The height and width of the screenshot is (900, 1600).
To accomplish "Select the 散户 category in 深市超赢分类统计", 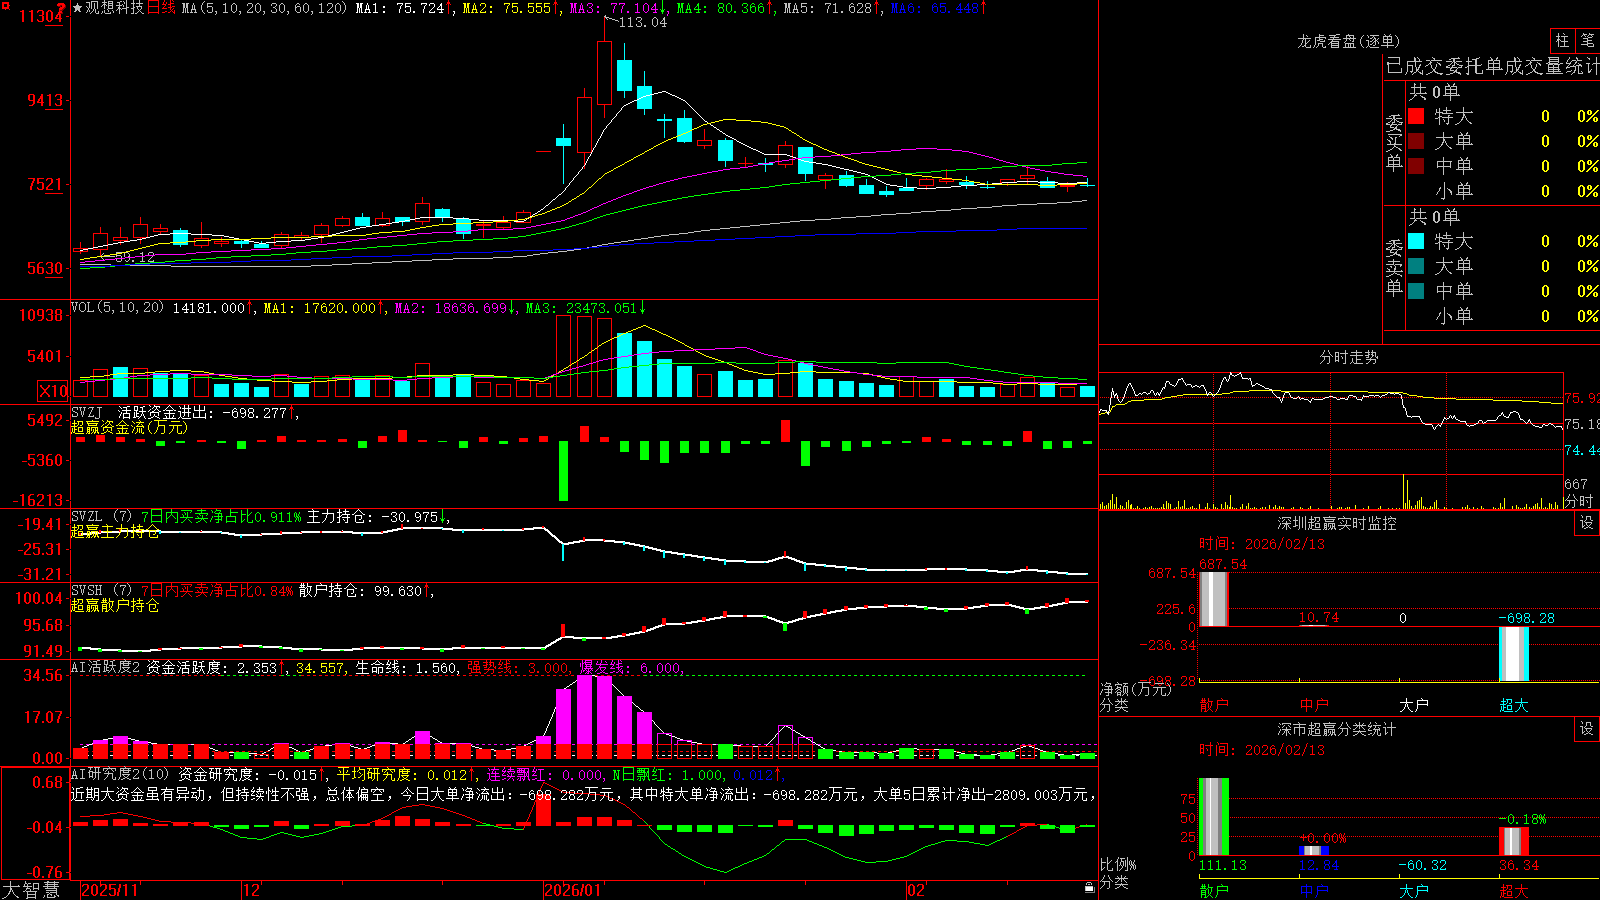I will click(1213, 891).
